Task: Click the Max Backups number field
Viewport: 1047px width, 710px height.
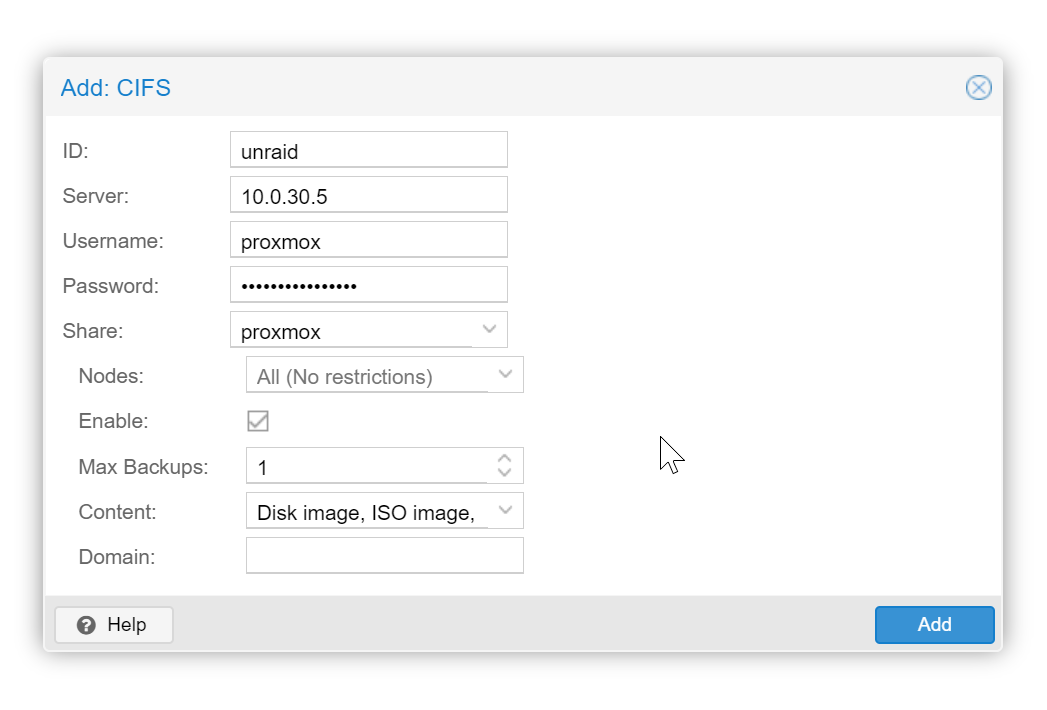Action: tap(367, 466)
